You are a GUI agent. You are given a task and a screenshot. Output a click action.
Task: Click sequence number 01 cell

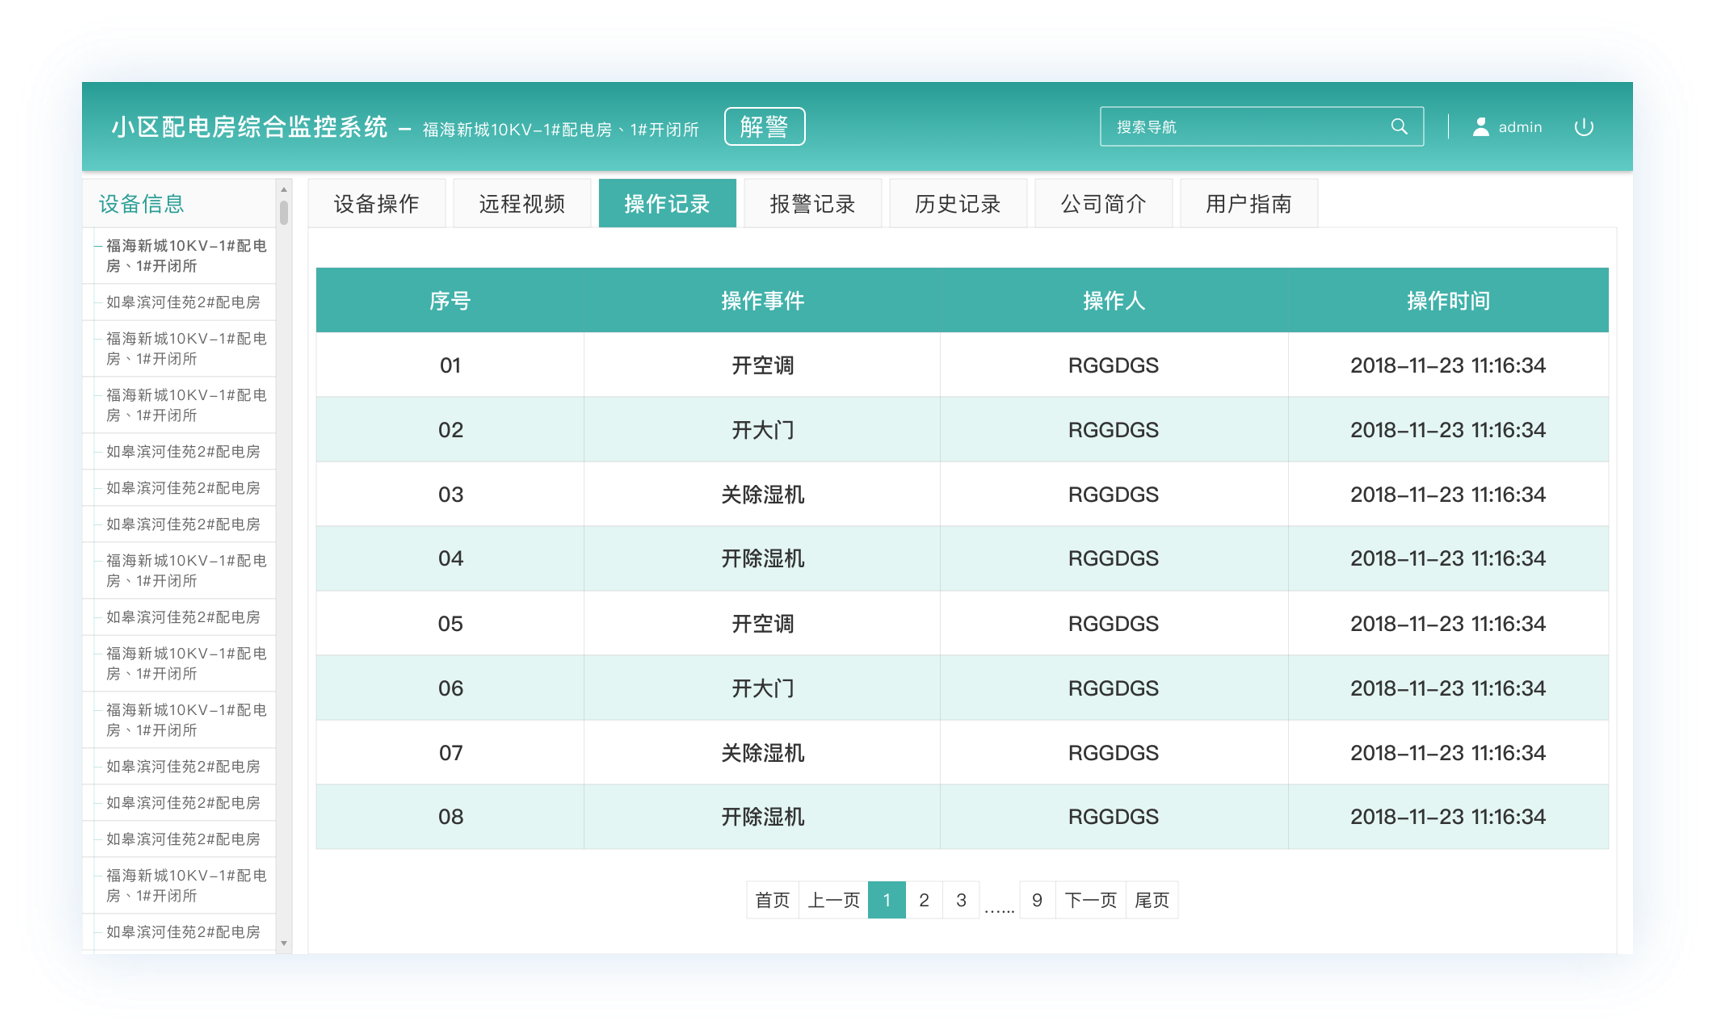tap(450, 366)
